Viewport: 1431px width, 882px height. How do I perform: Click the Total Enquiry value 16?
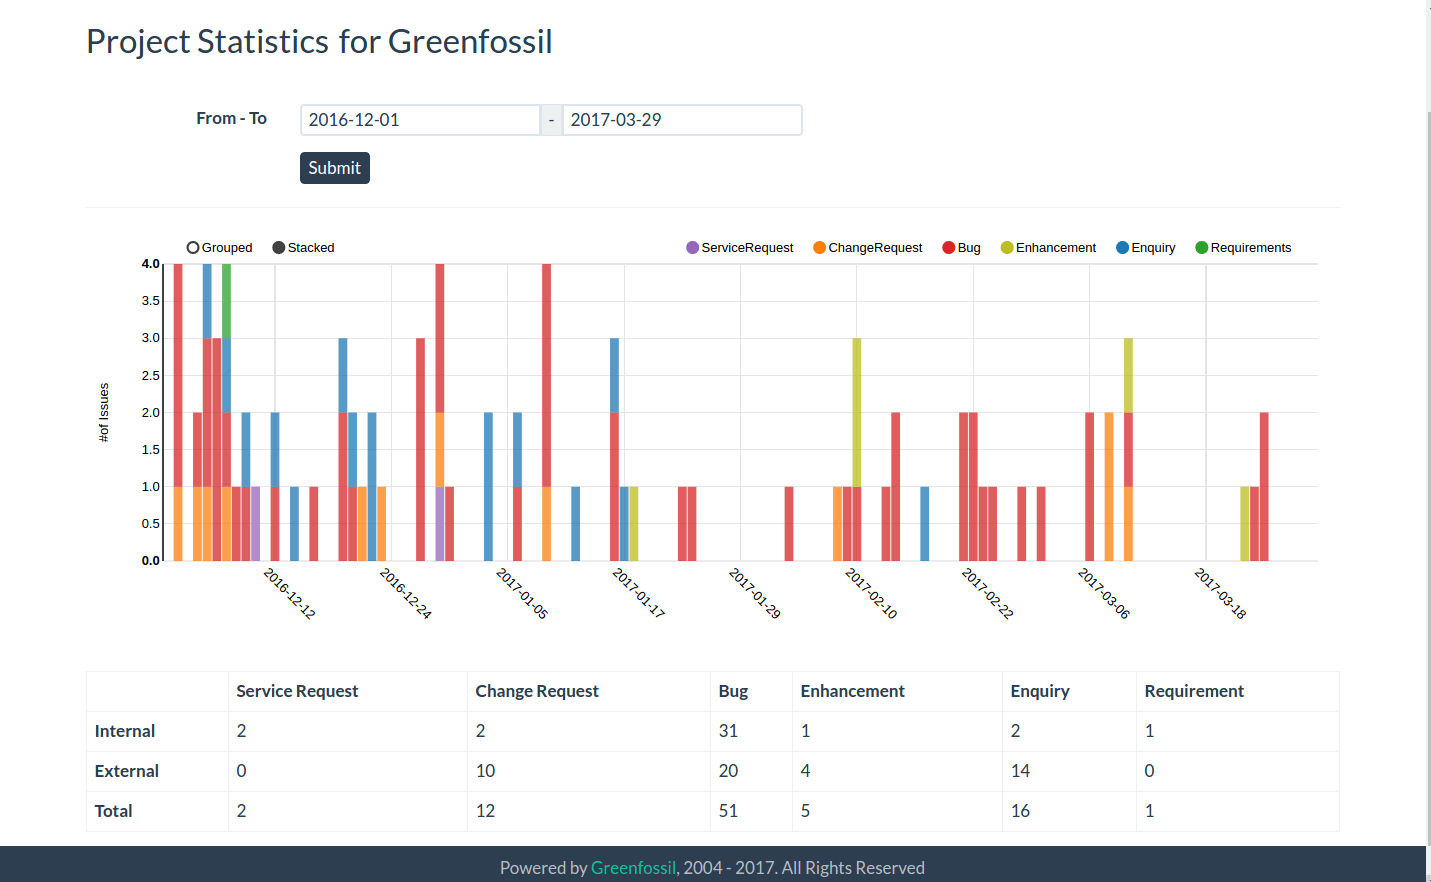[1020, 811]
